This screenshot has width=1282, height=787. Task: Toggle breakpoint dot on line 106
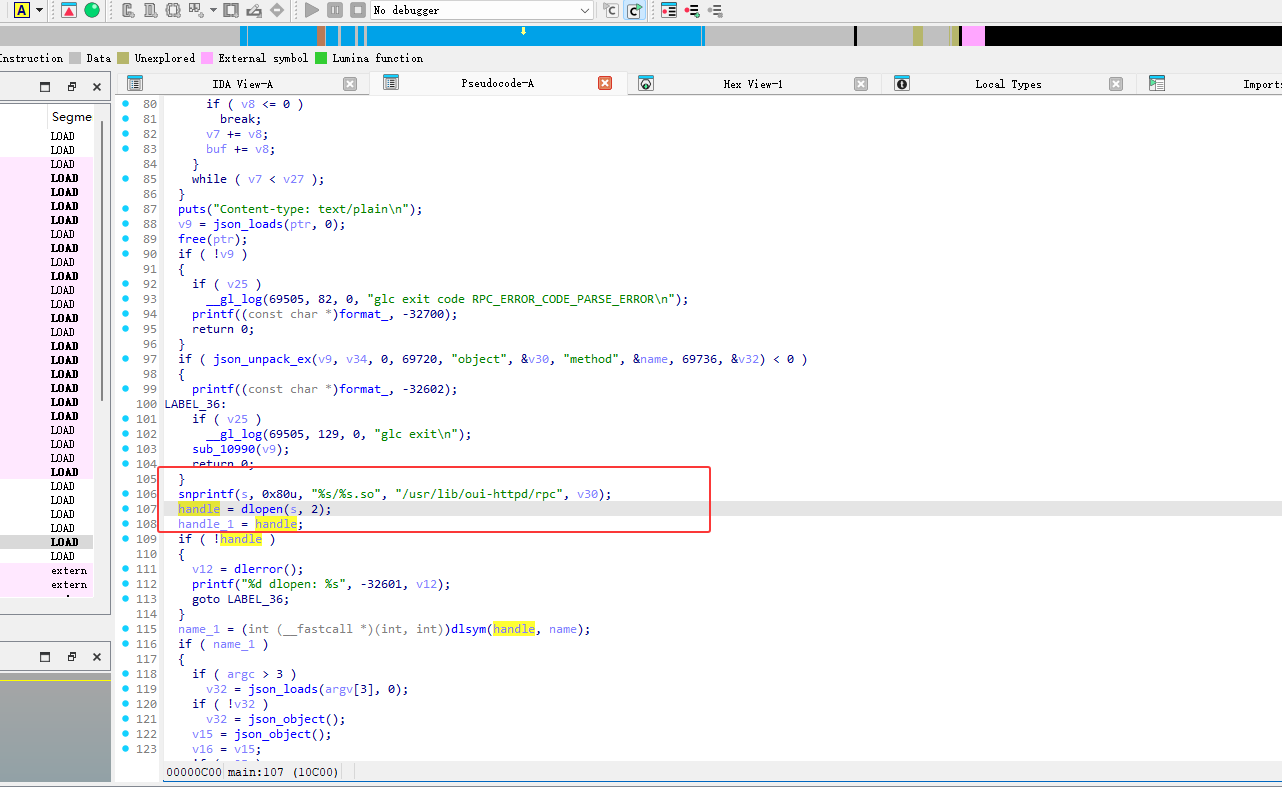(125, 494)
